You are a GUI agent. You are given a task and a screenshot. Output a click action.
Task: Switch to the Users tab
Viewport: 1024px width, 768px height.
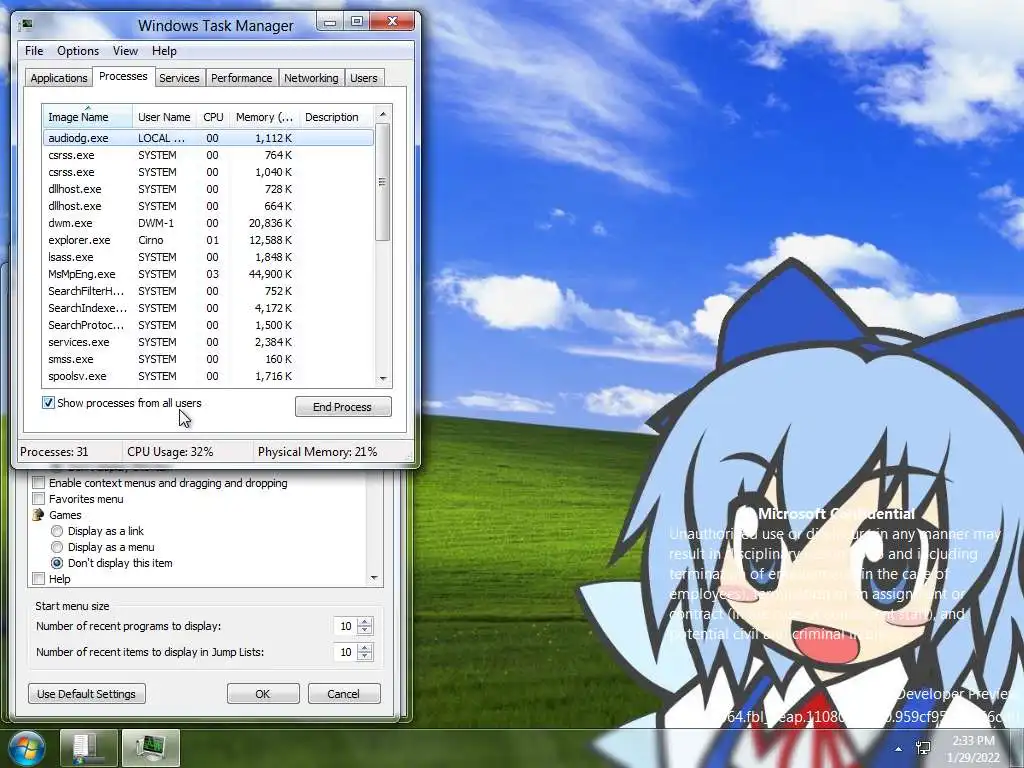point(364,78)
